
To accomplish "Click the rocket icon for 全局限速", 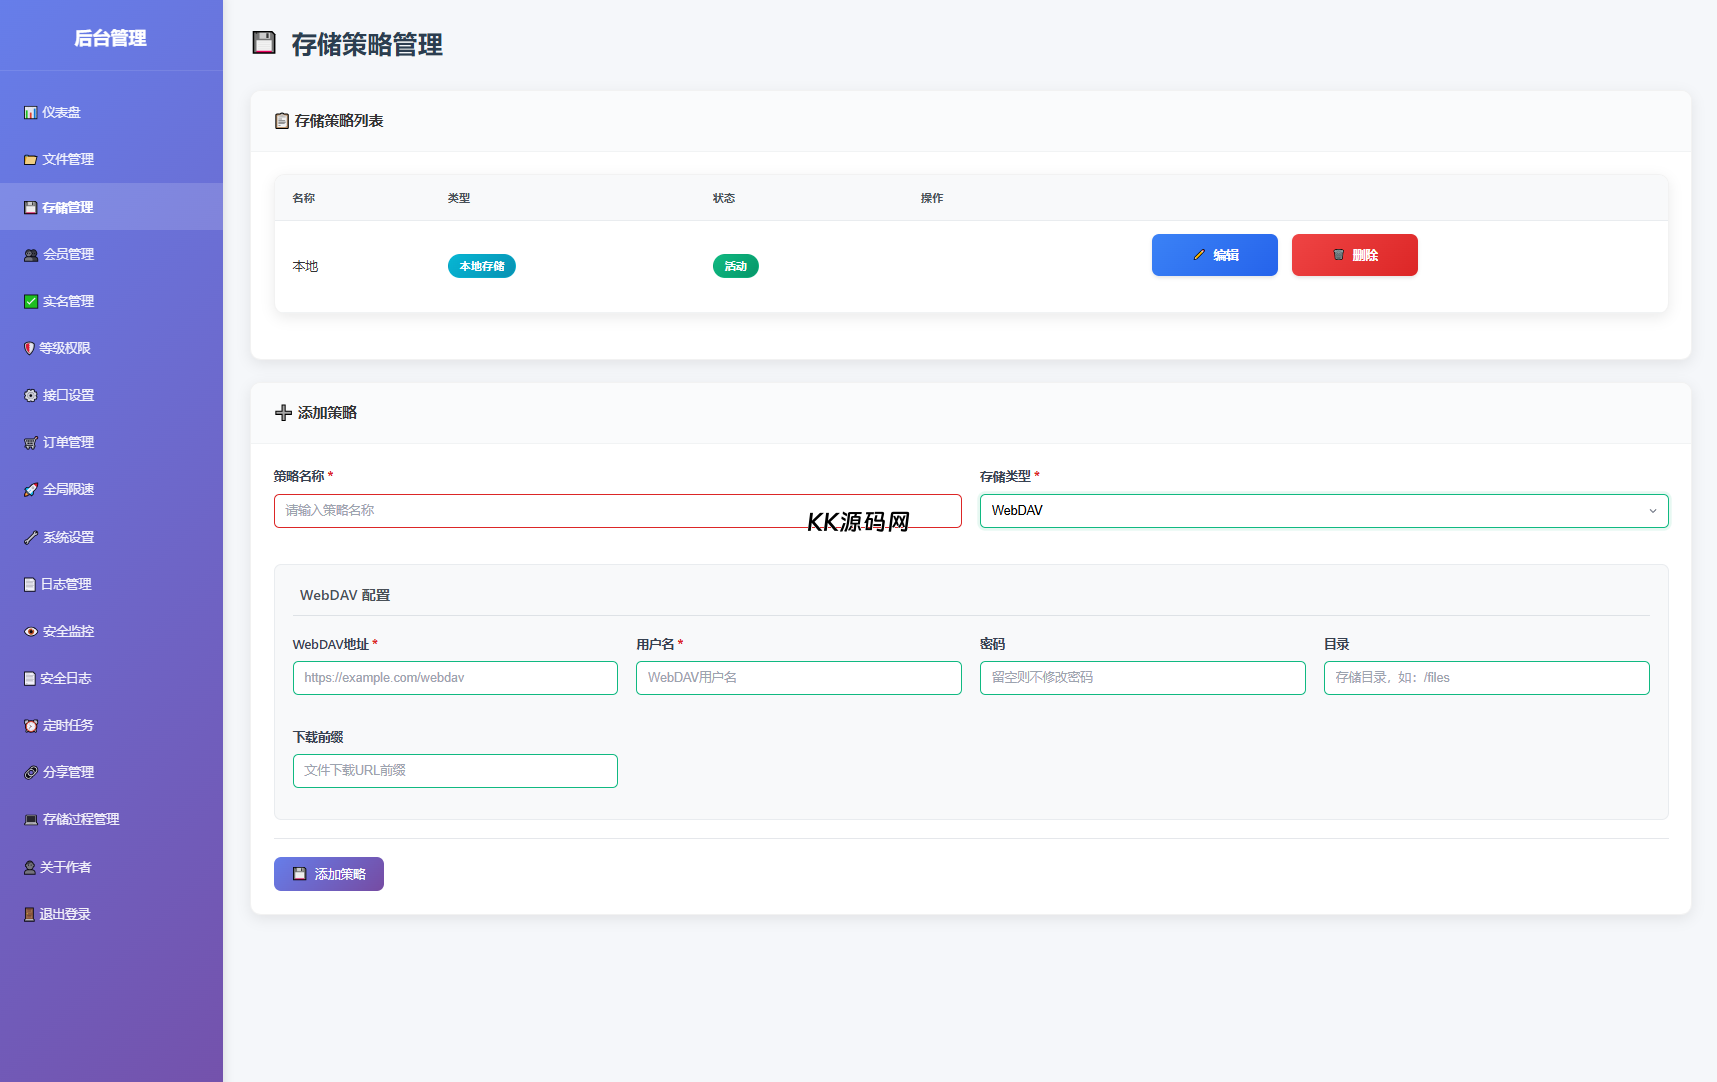I will tap(30, 490).
